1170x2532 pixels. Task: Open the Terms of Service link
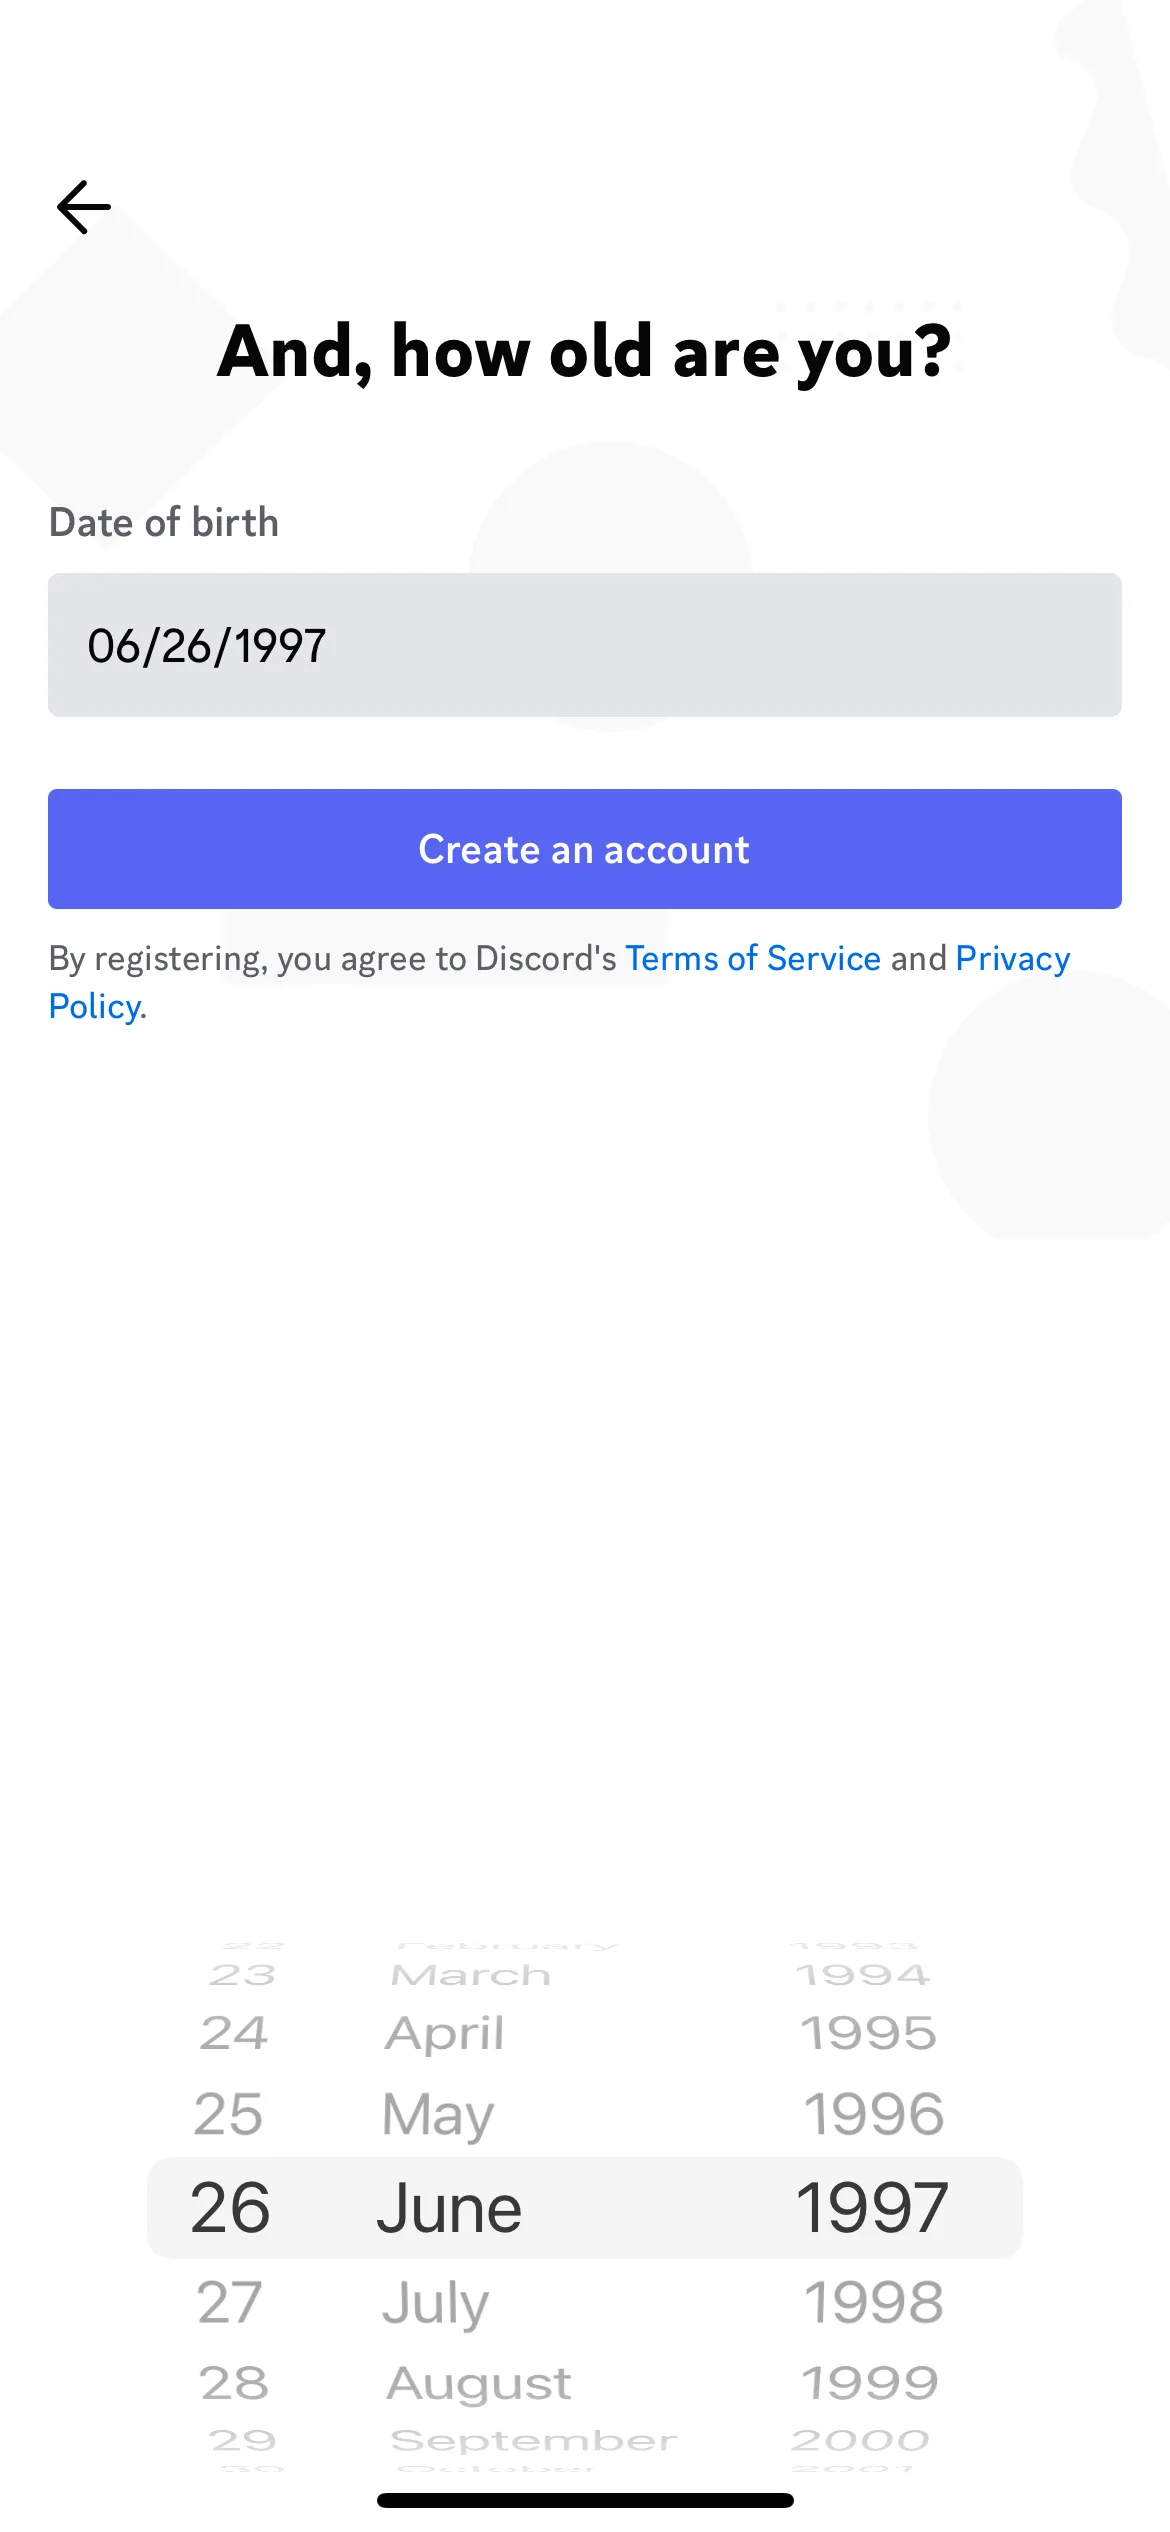pos(753,958)
